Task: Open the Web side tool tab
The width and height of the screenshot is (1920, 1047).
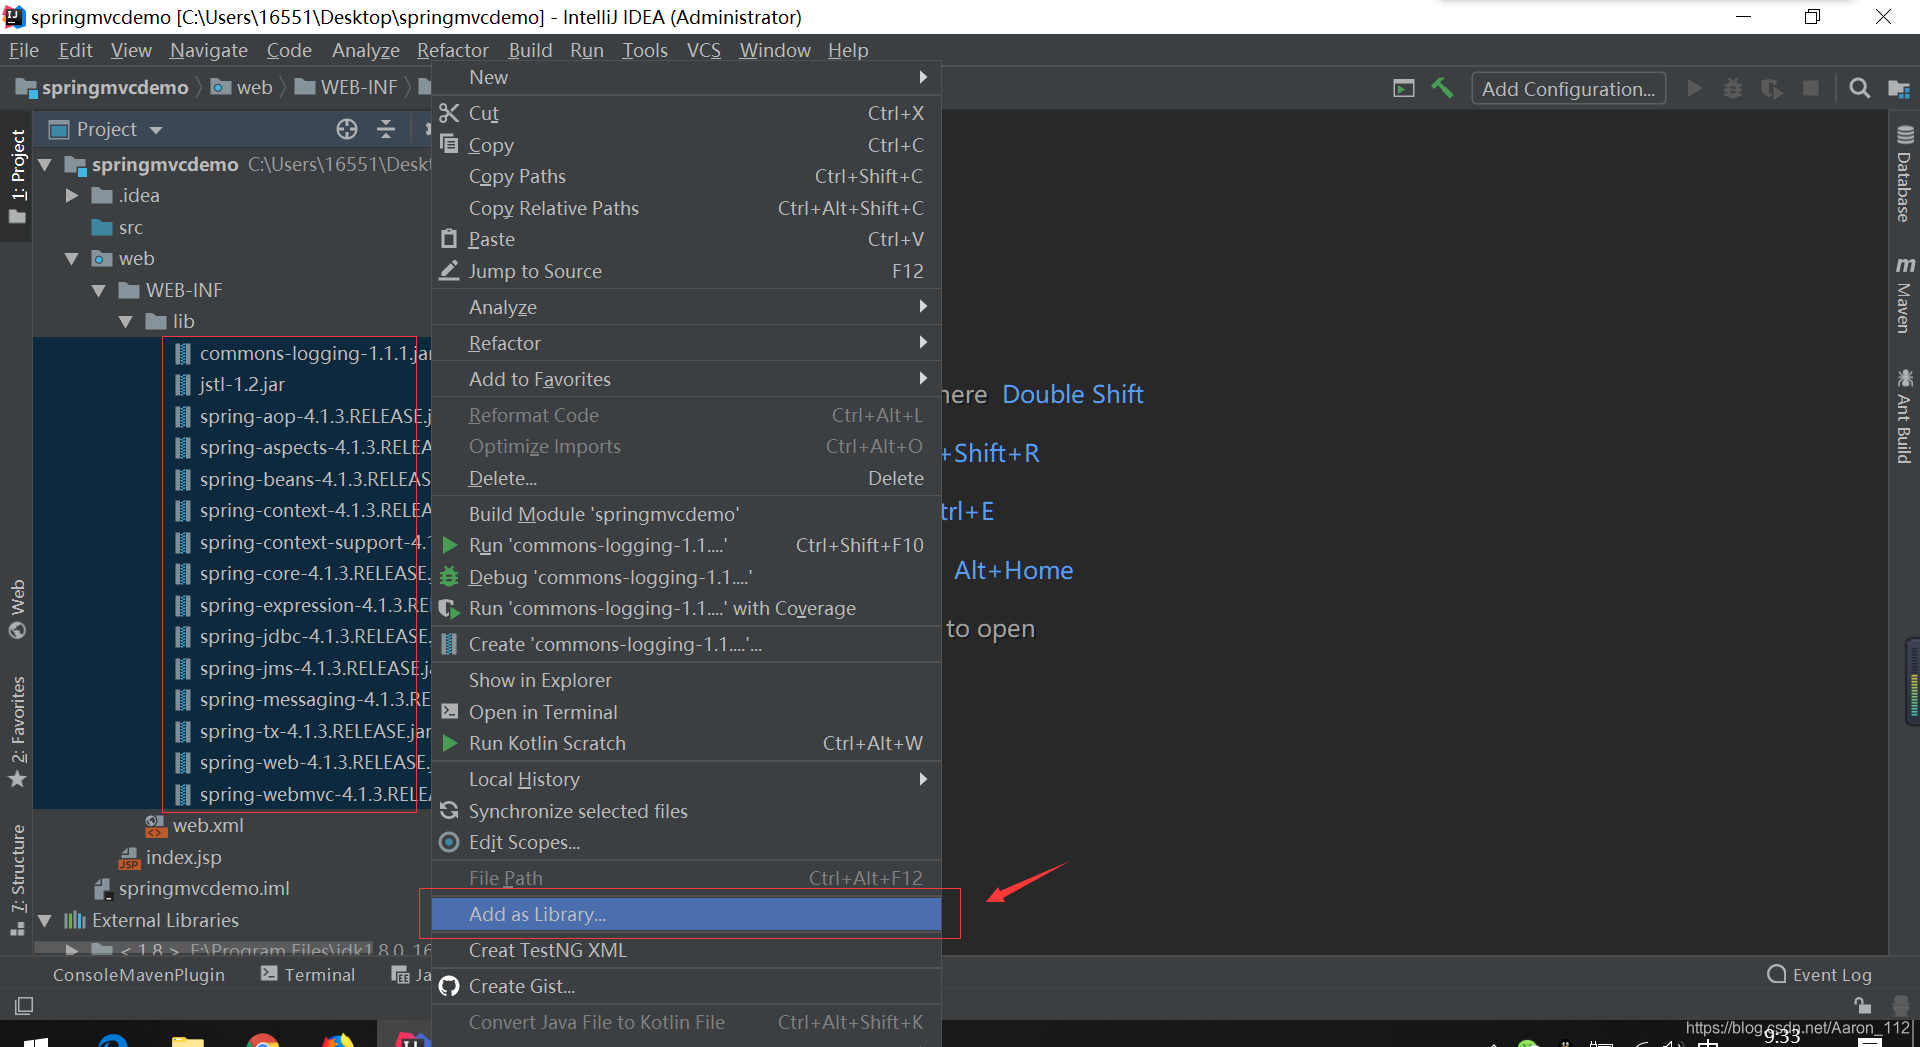Action: coord(18,608)
